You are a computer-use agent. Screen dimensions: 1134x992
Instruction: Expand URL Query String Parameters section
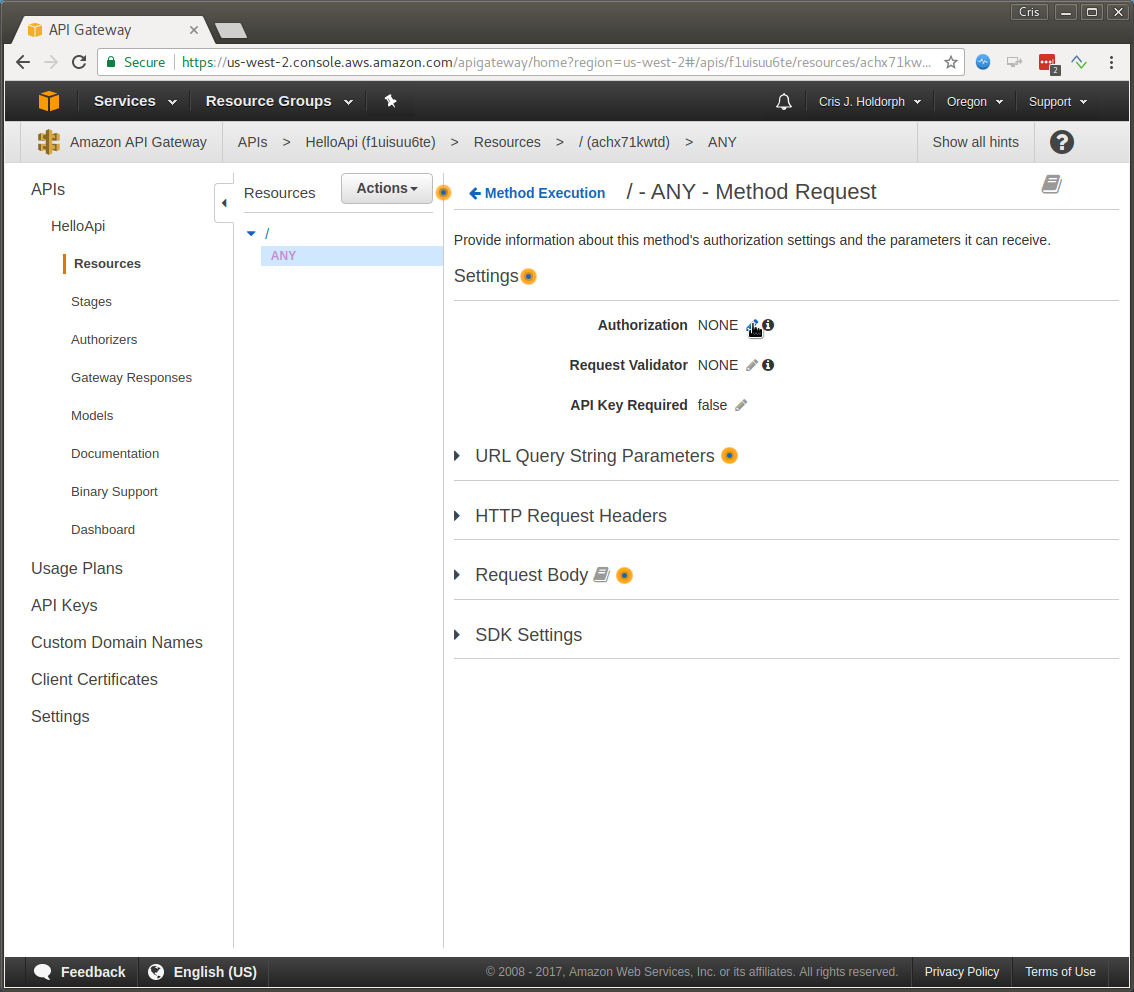pyautogui.click(x=457, y=456)
